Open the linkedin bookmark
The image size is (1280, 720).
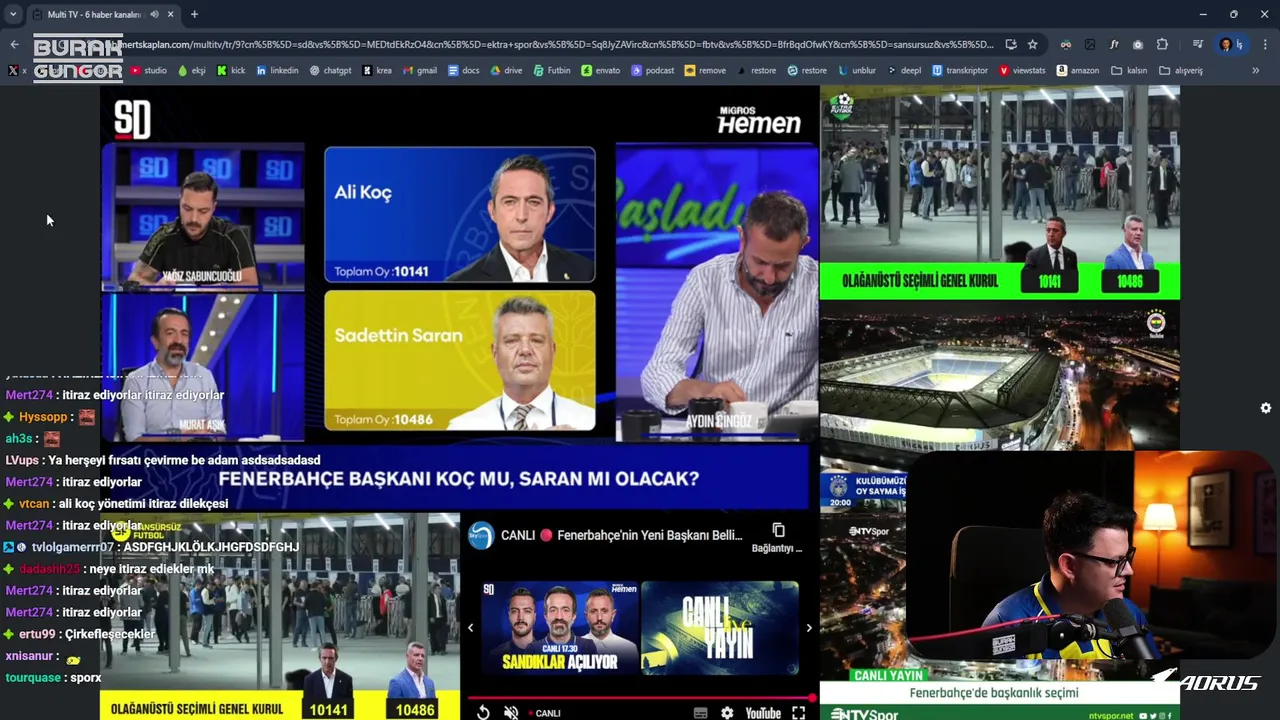pos(277,70)
